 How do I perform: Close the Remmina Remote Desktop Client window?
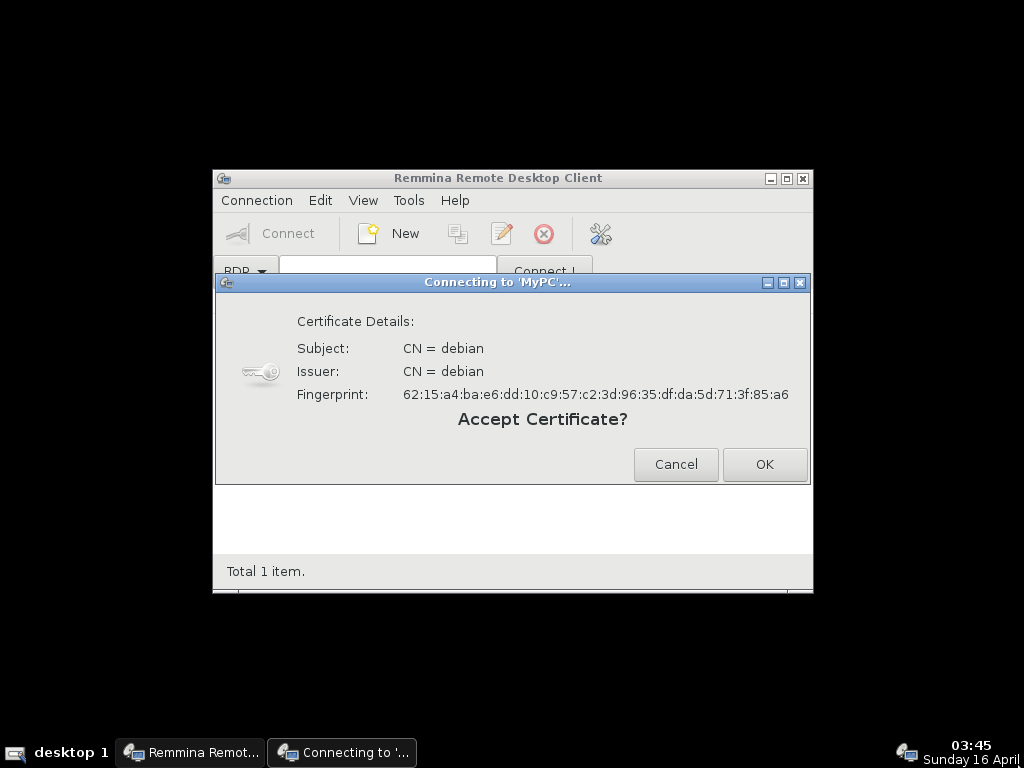click(x=803, y=179)
